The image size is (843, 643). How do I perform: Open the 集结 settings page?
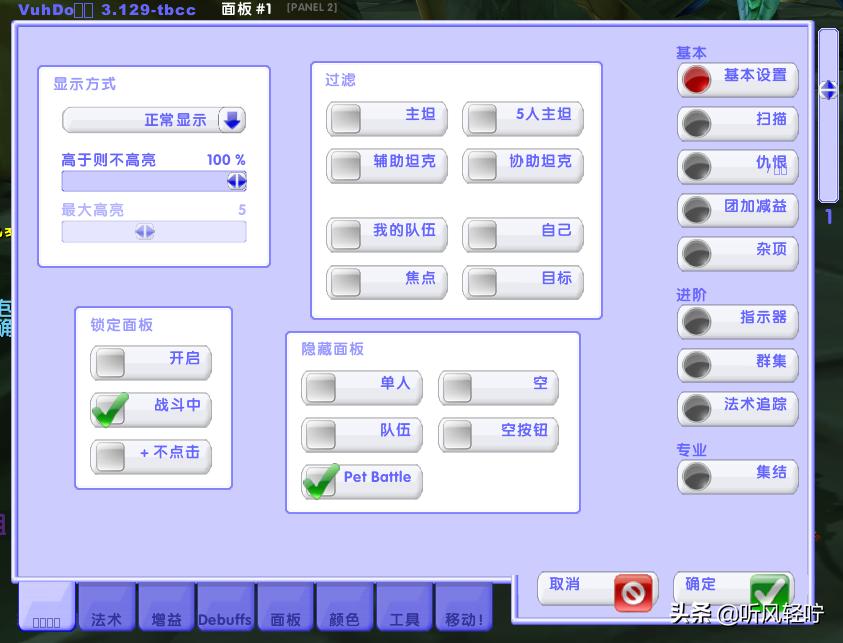(737, 477)
